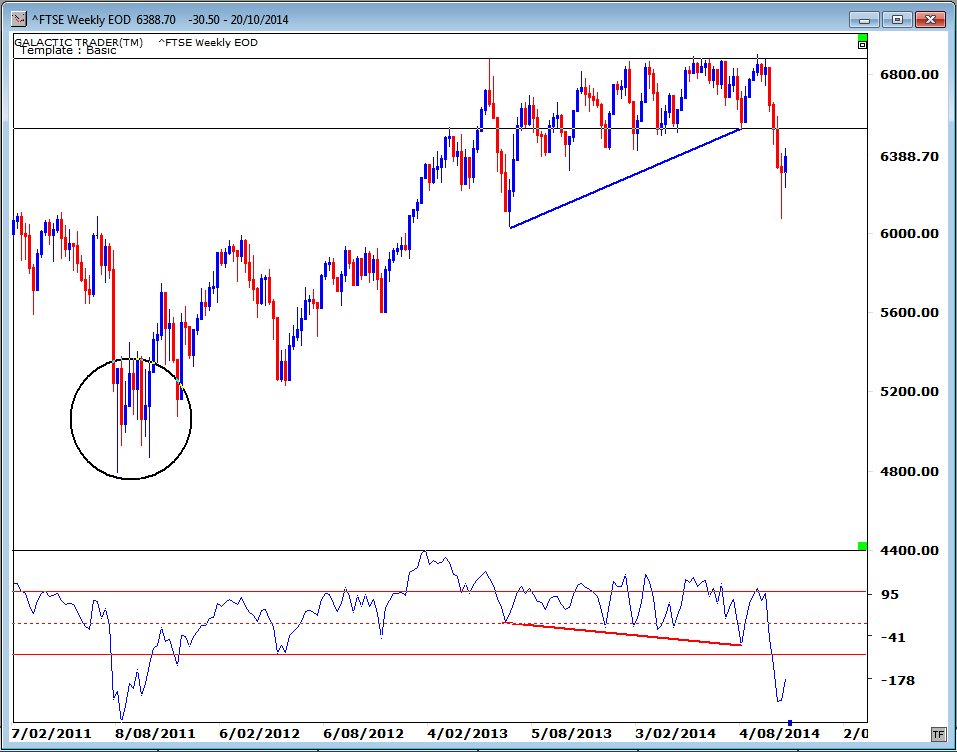Click the '^FTSE Weekly EOD' chart heading

click(x=208, y=43)
